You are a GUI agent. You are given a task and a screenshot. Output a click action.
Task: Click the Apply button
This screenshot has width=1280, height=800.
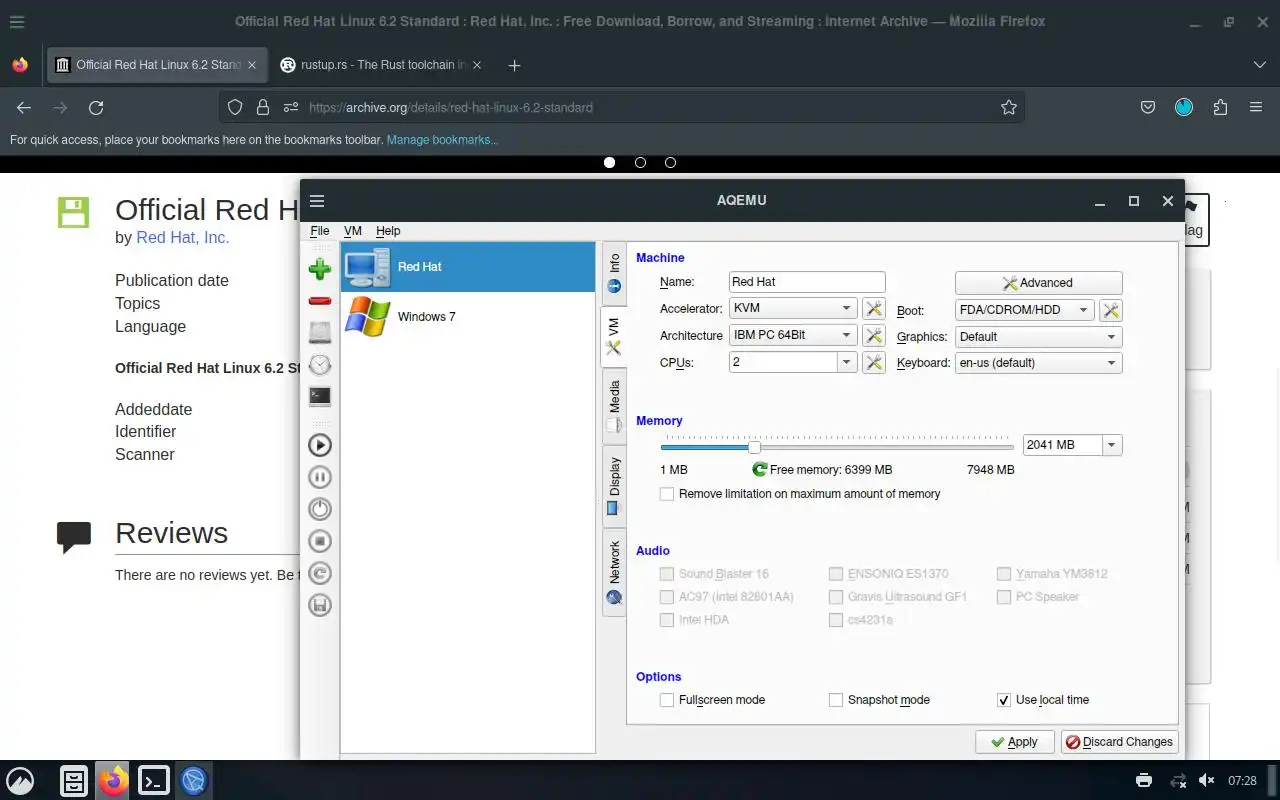[x=1014, y=742]
